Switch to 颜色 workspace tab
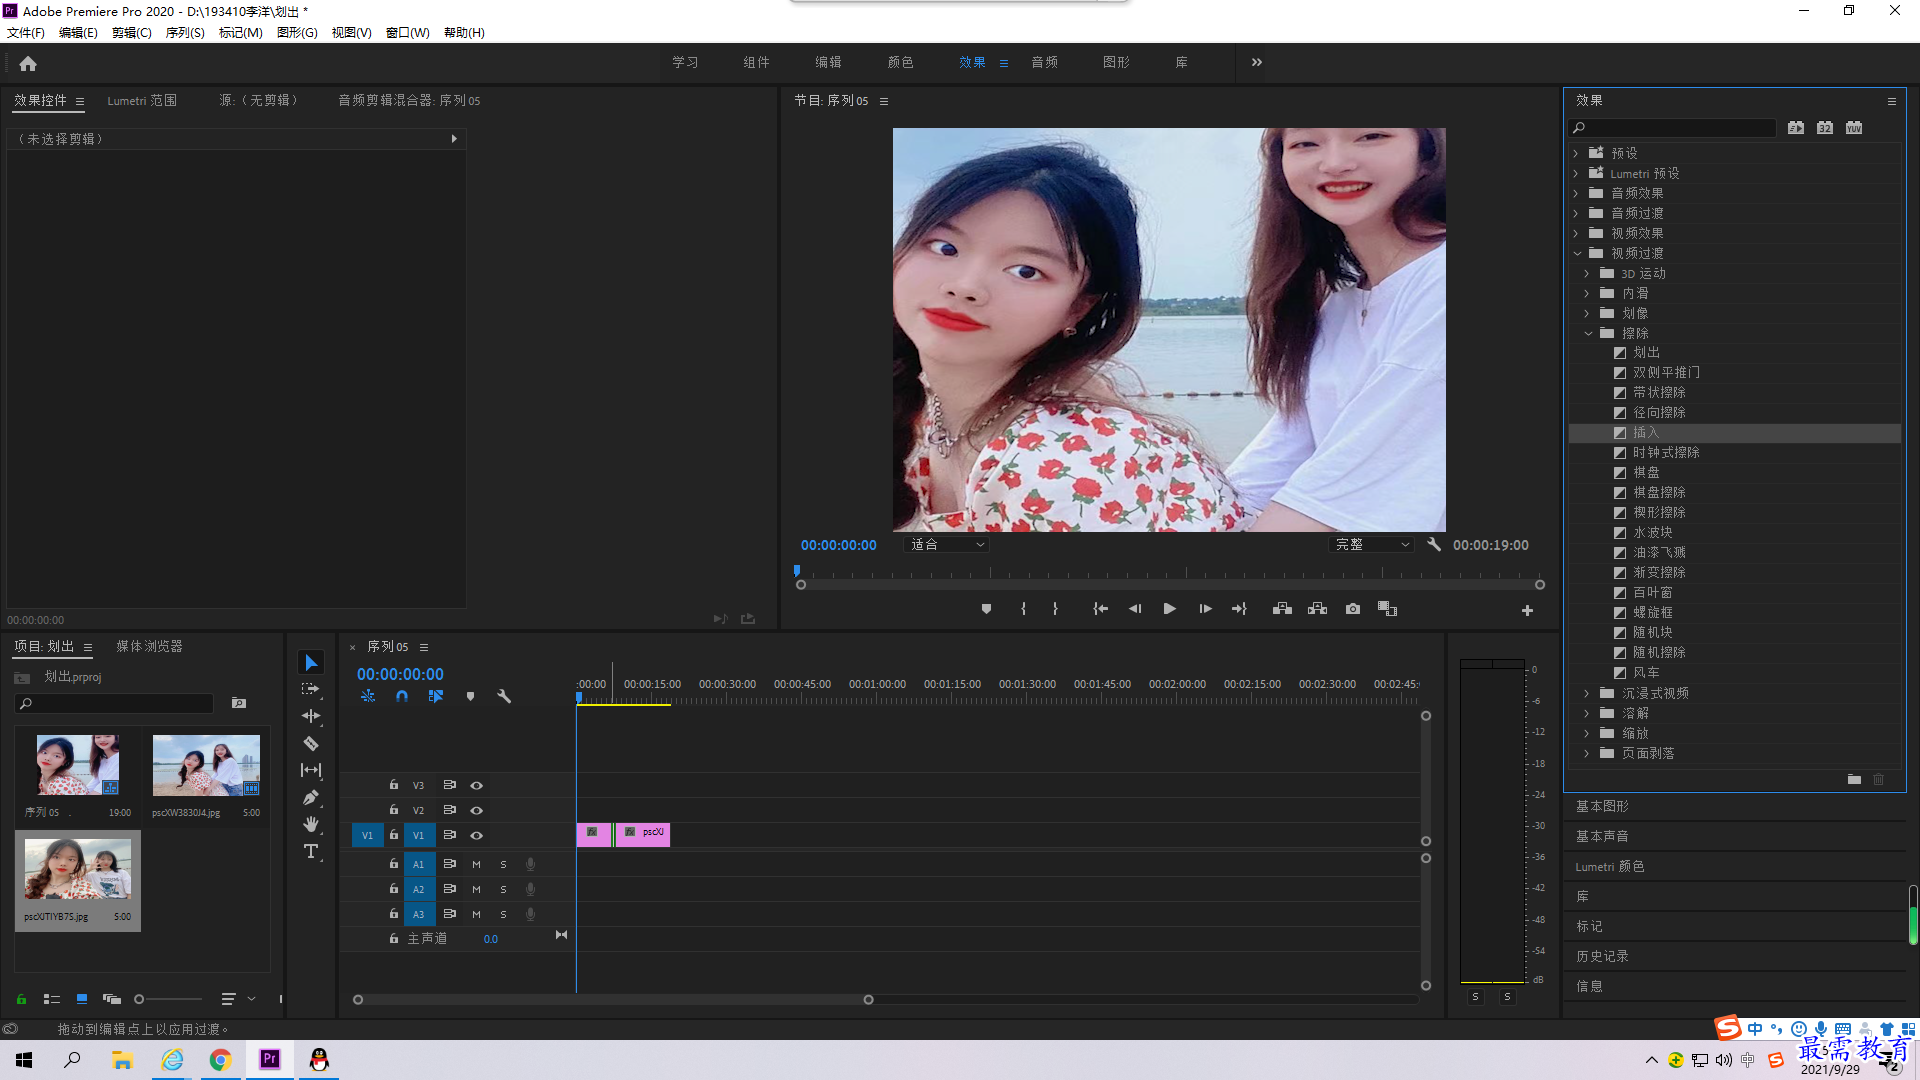The width and height of the screenshot is (1920, 1080). pos(900,62)
